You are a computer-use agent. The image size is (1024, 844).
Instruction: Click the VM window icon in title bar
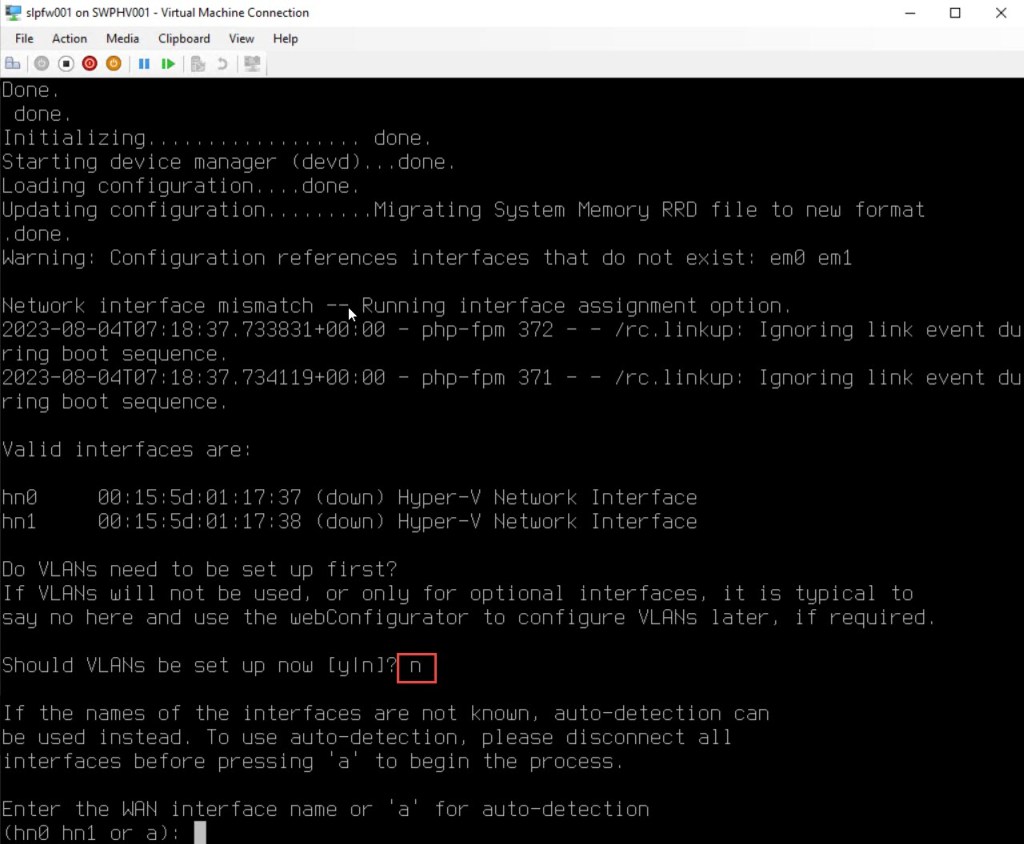click(13, 13)
